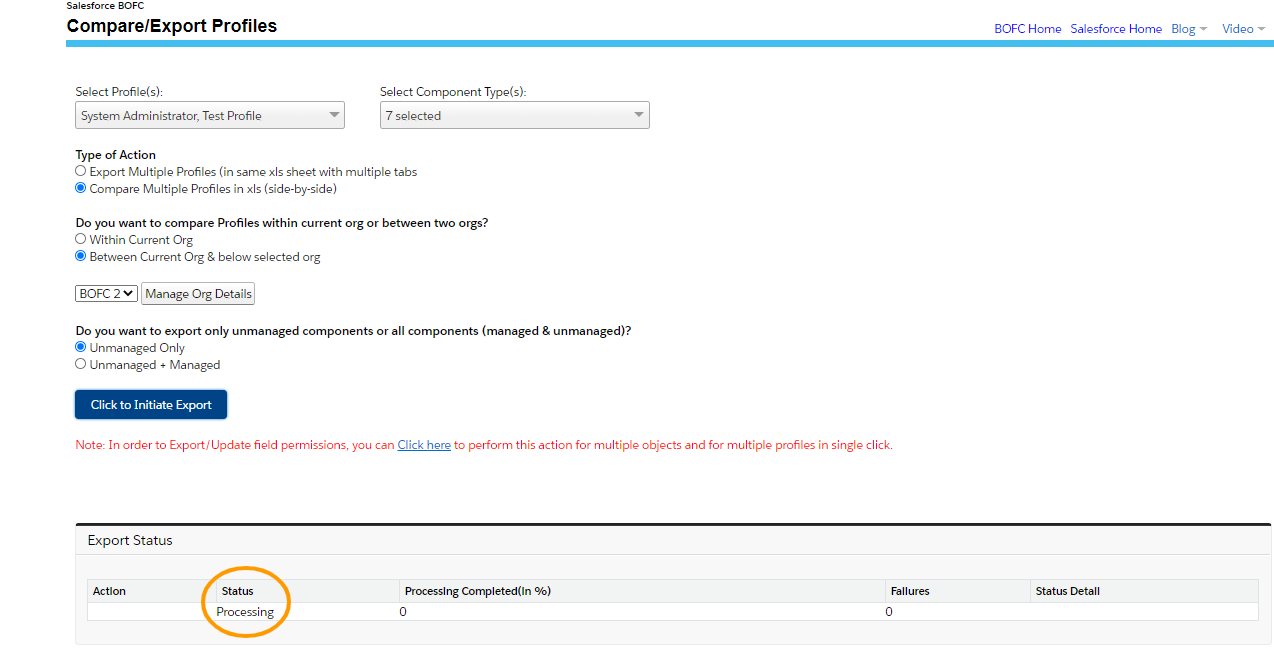This screenshot has width=1274, height=648.
Task: Select Compare Multiple Profiles in xls radio
Action: point(81,188)
